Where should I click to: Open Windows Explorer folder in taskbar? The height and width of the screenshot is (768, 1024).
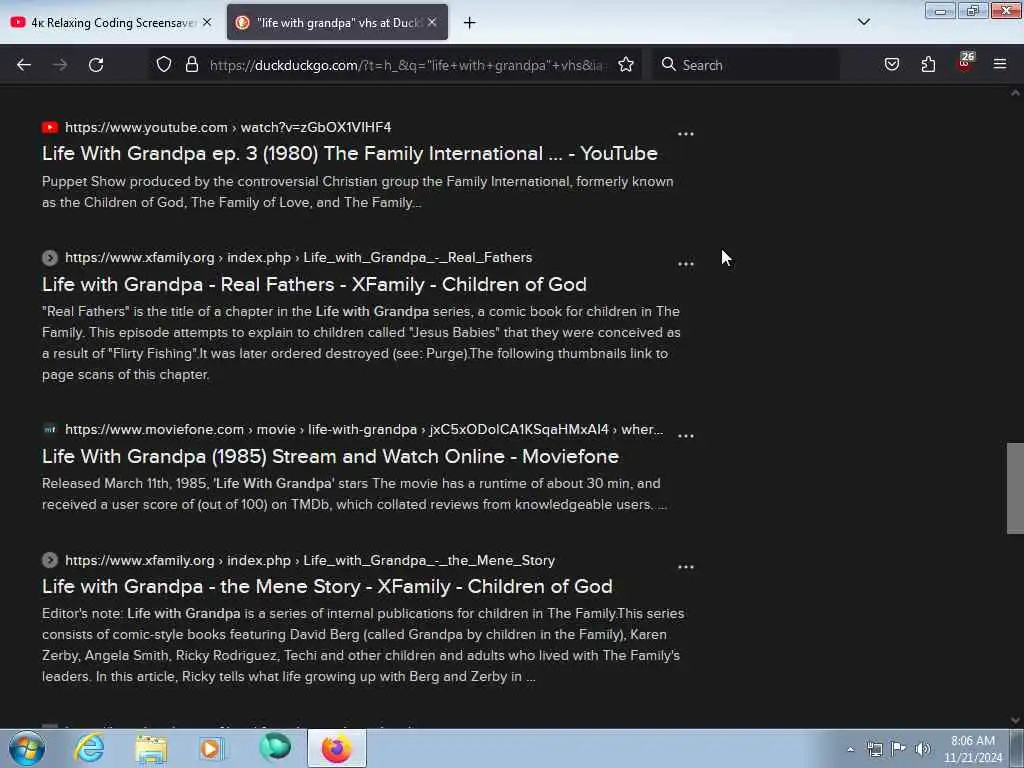point(151,748)
